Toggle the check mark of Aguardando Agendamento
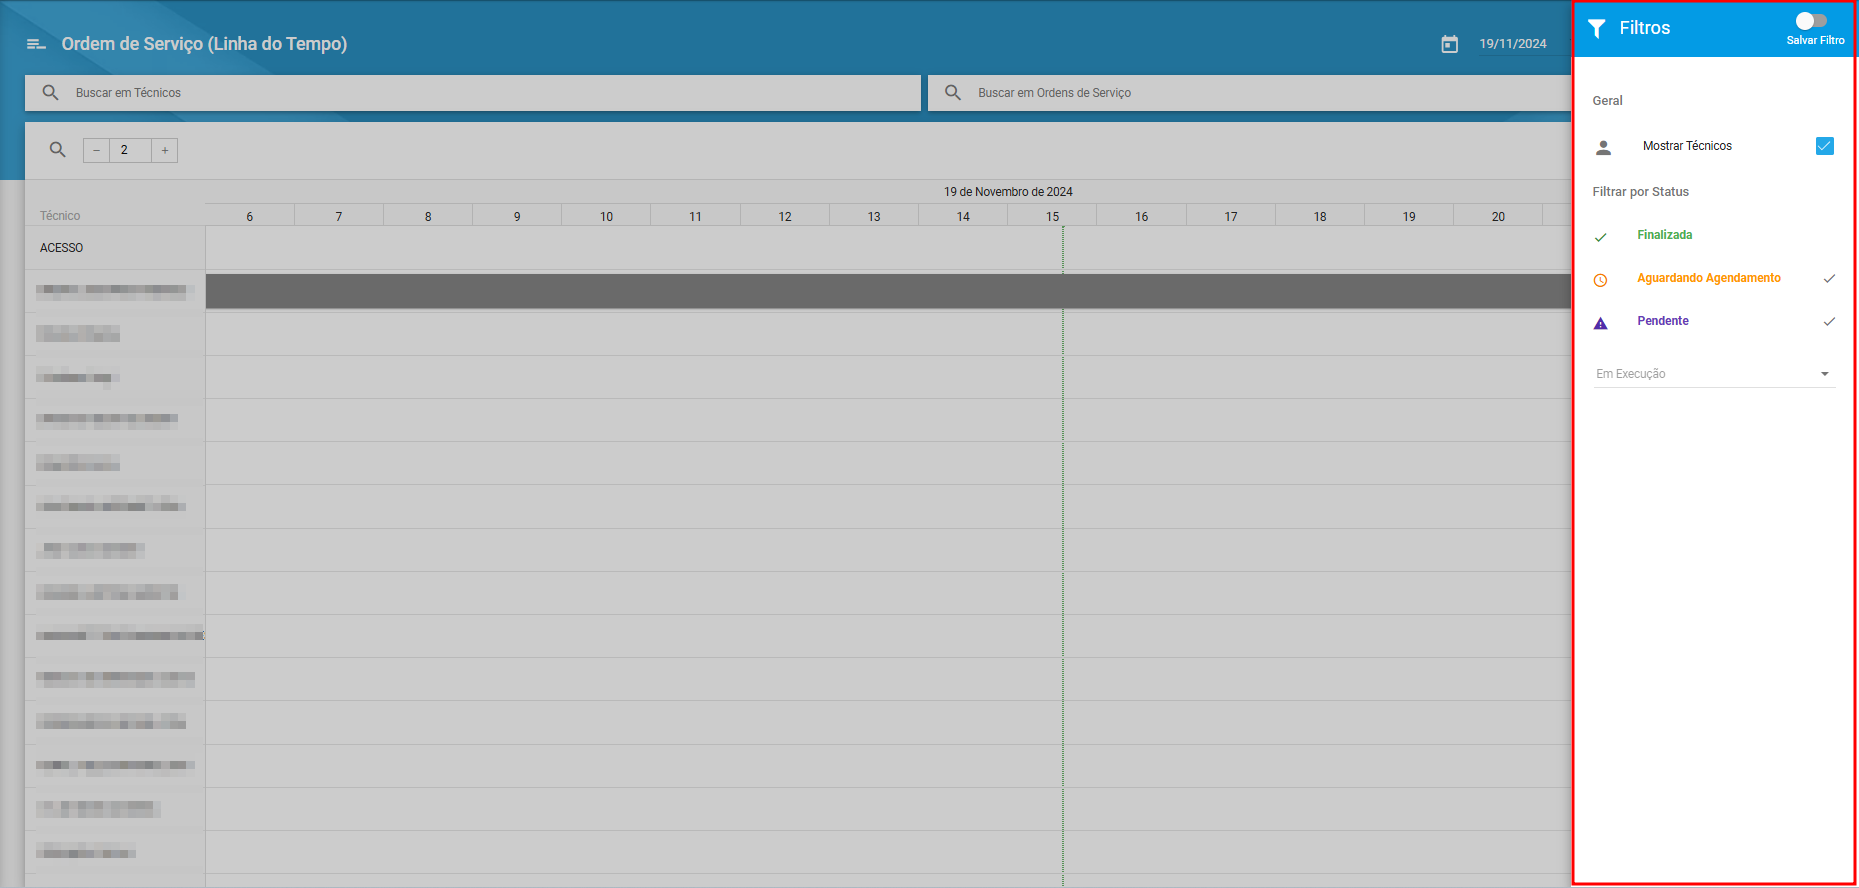 pos(1829,278)
